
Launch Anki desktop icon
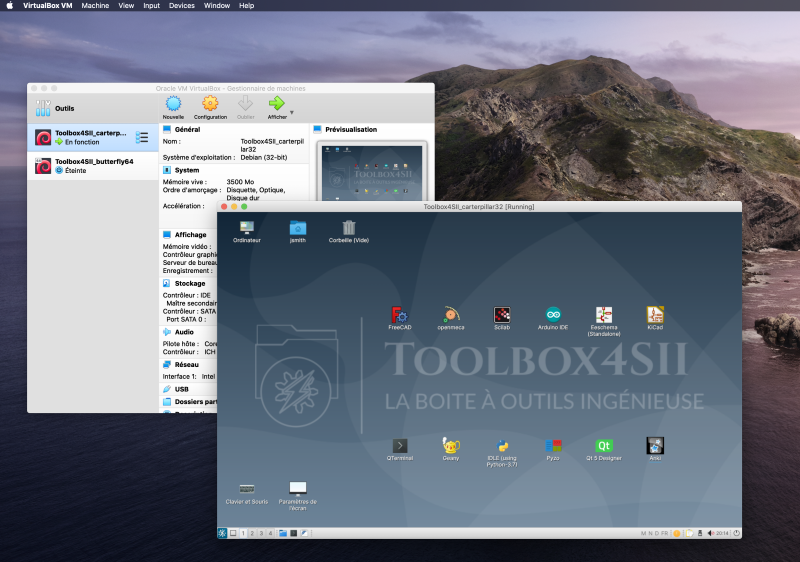[x=655, y=449]
